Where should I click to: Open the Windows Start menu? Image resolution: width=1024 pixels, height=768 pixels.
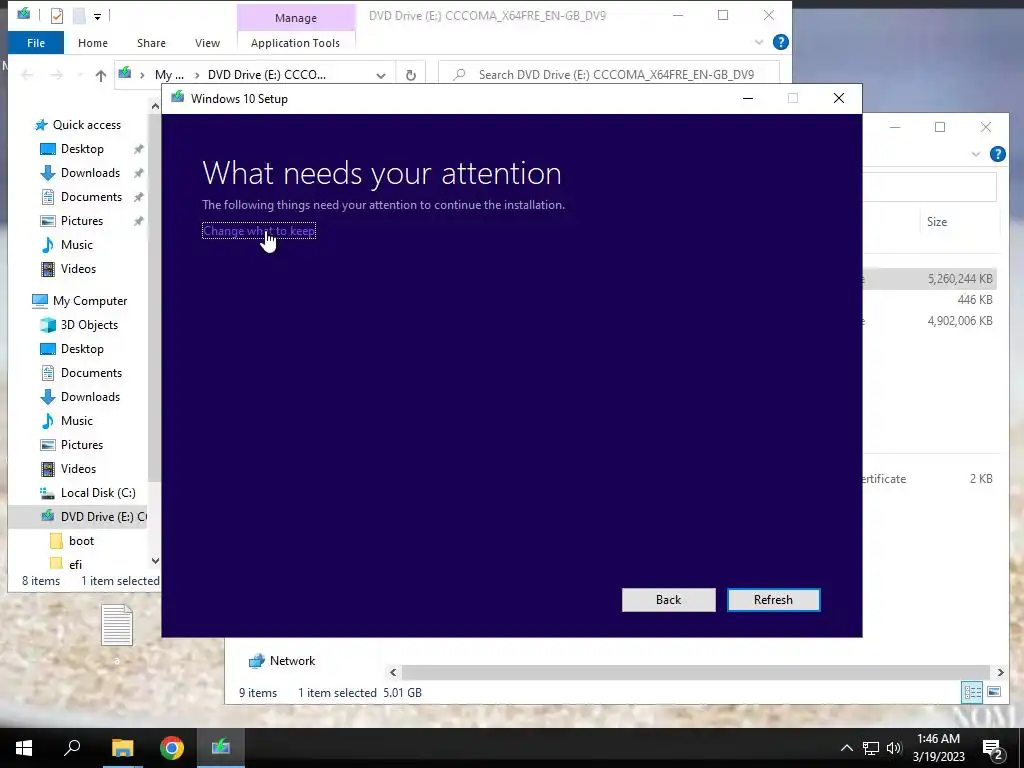click(24, 748)
